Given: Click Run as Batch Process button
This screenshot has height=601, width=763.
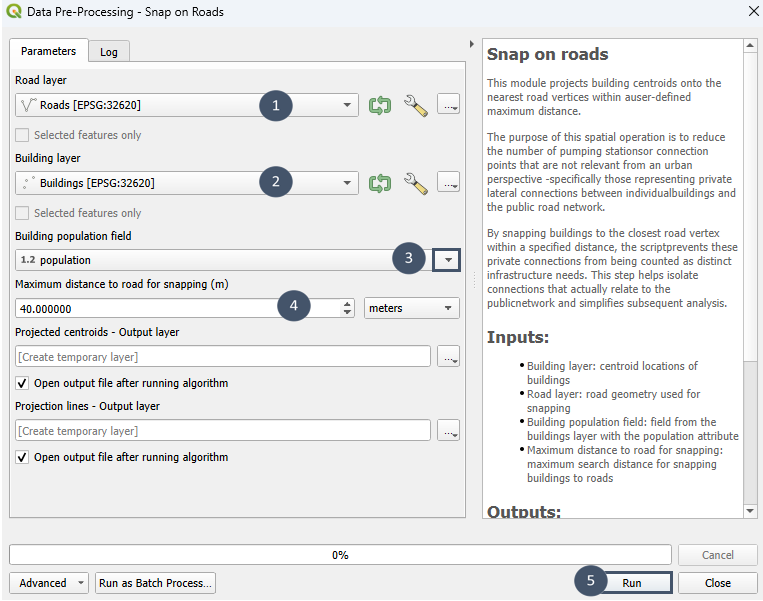Looking at the screenshot, I should pyautogui.click(x=155, y=583).
